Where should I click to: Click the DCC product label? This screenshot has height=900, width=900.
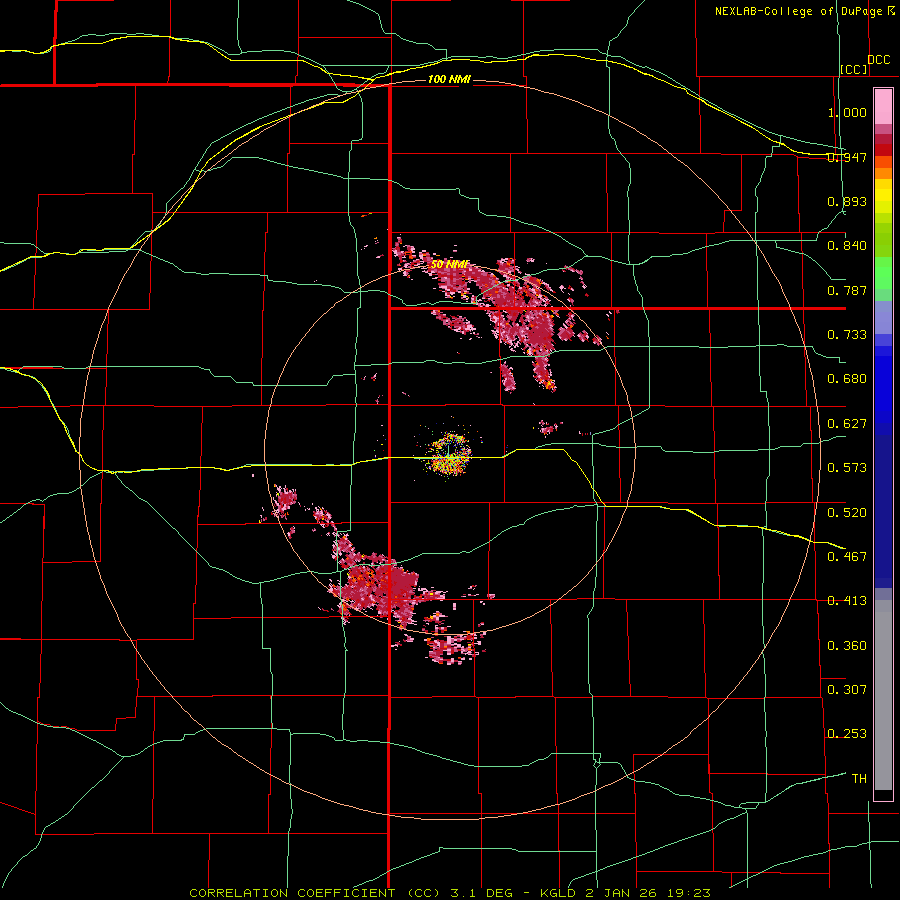pos(878,60)
